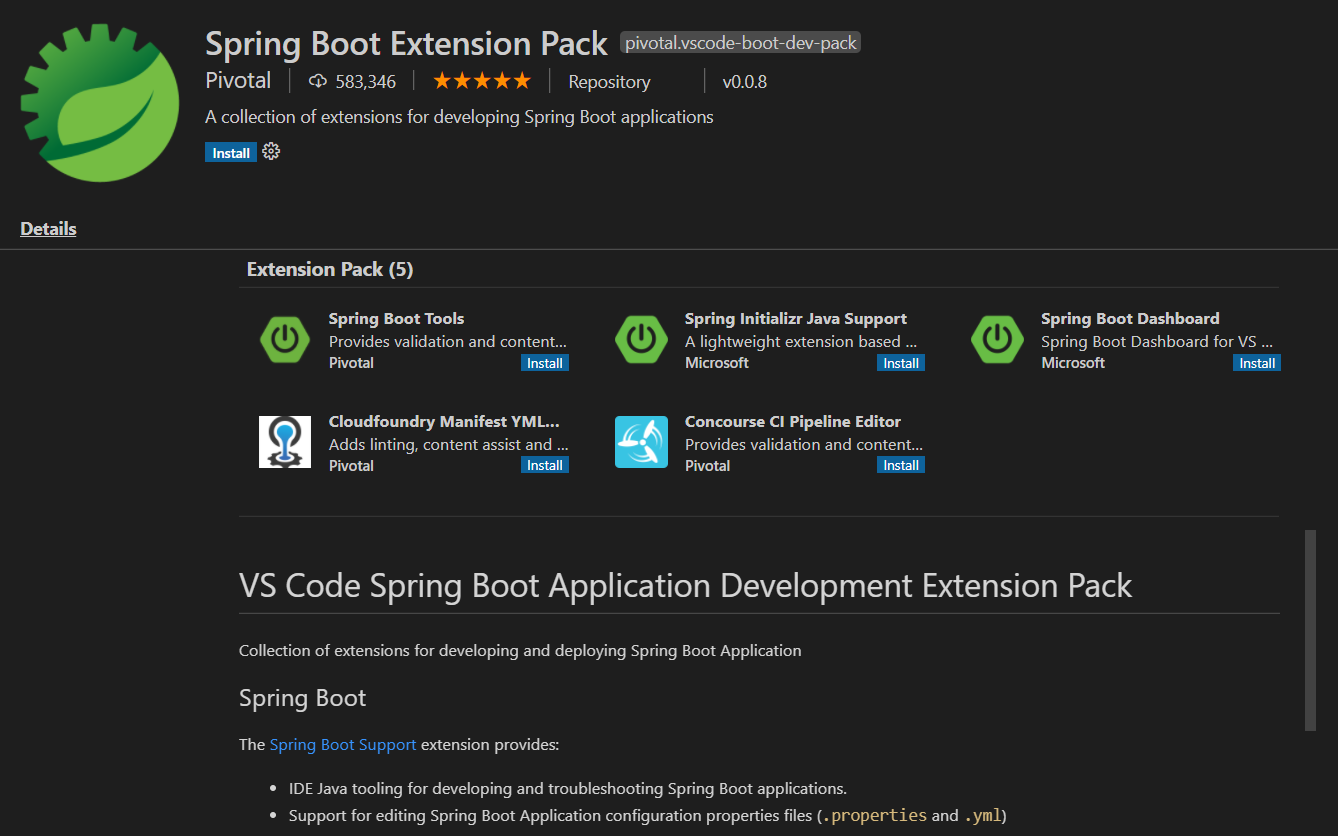This screenshot has height=836, width=1338.
Task: Open the Pivotal publisher link
Action: pos(238,81)
